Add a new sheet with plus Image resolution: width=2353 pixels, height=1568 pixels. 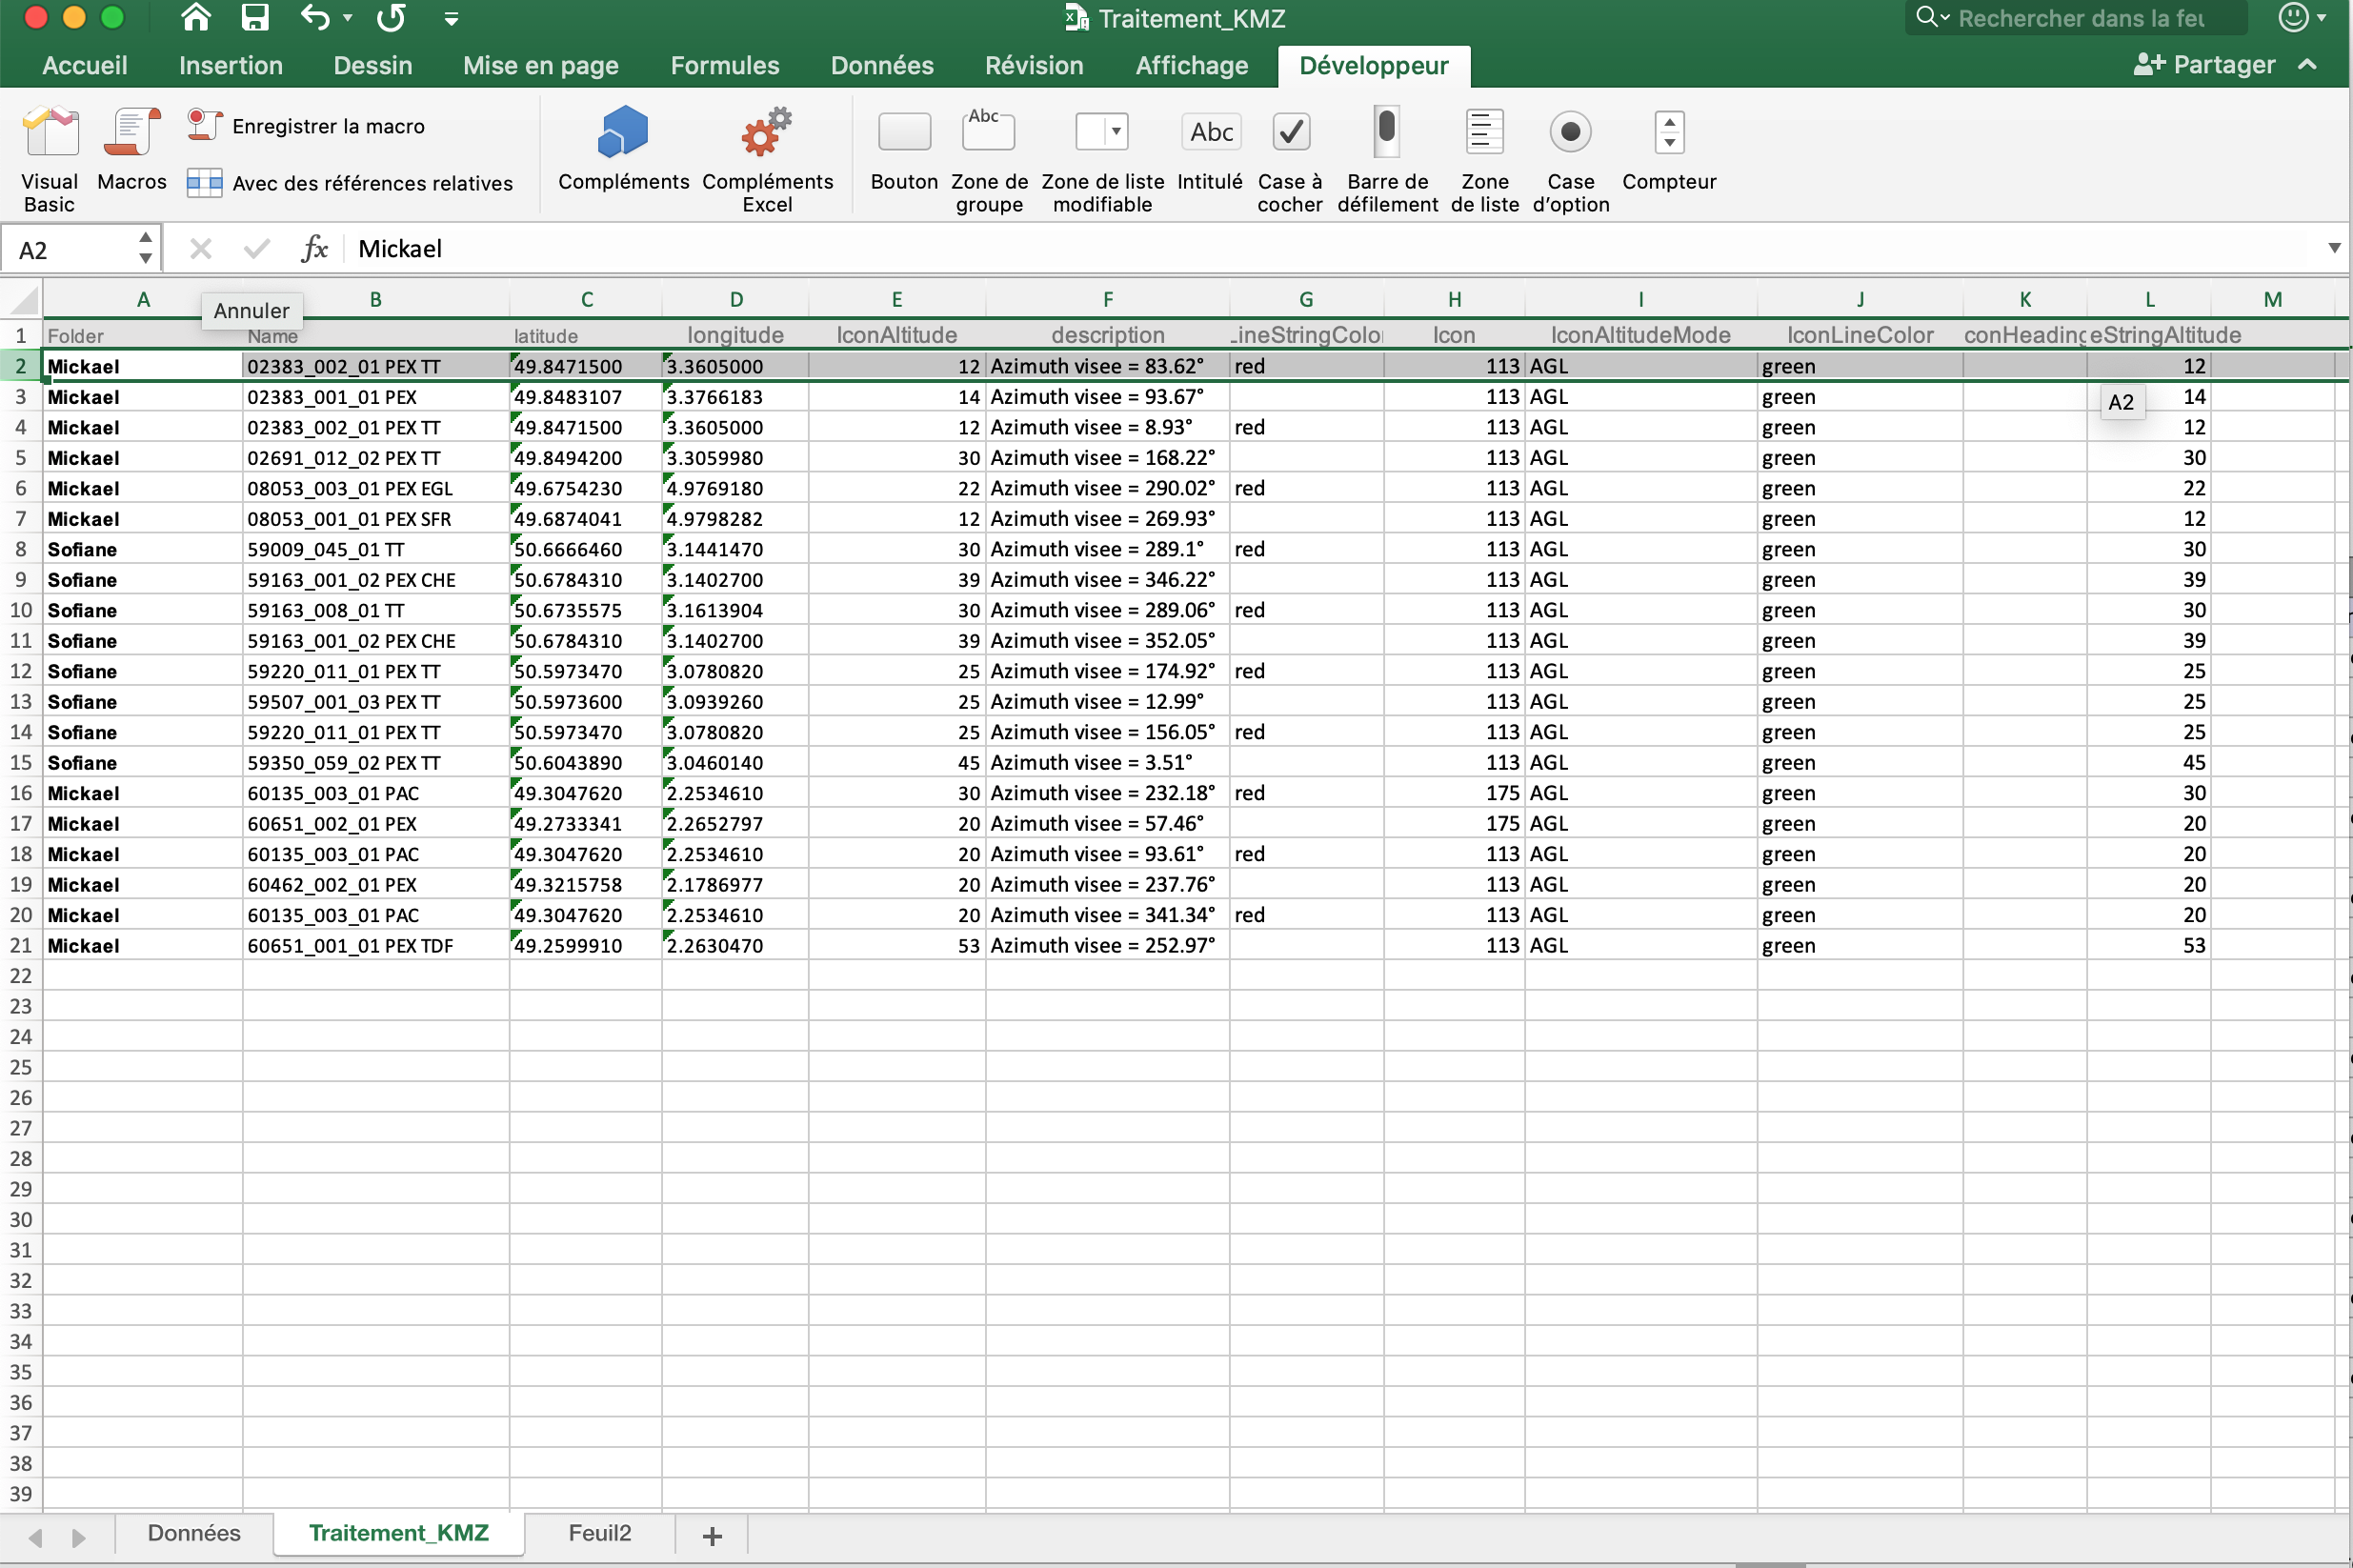coord(712,1535)
